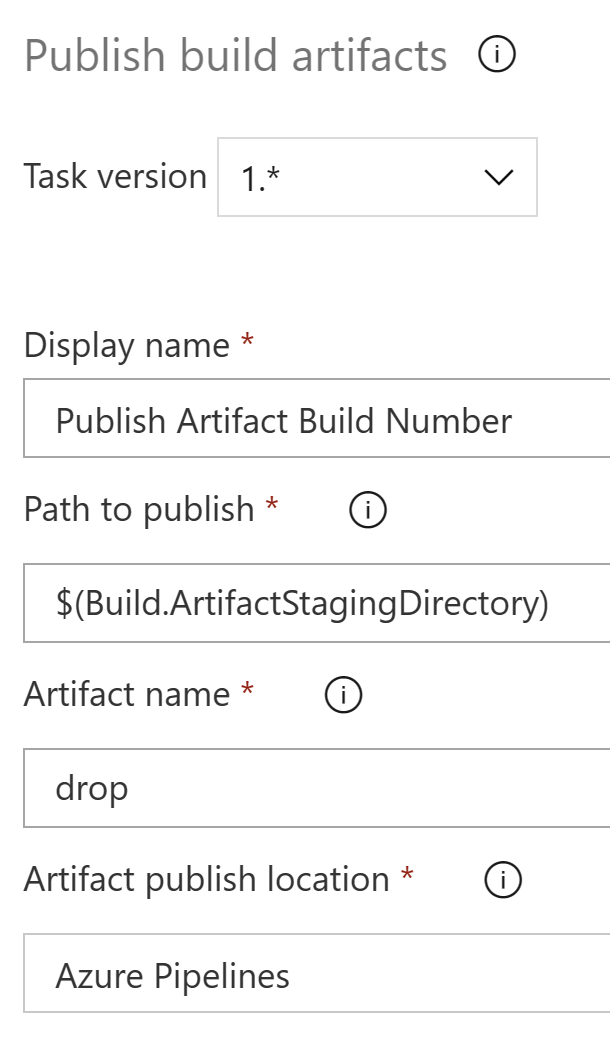
Task: Open the Azure Pipelines location dropdown
Action: 317,974
